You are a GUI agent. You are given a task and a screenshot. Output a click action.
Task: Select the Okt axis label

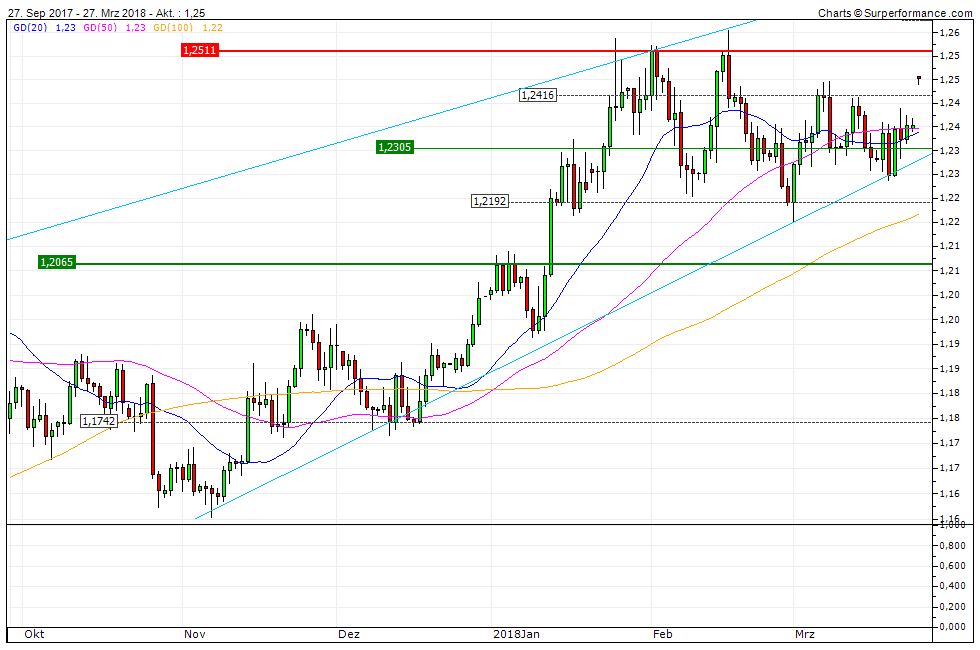tap(35, 634)
